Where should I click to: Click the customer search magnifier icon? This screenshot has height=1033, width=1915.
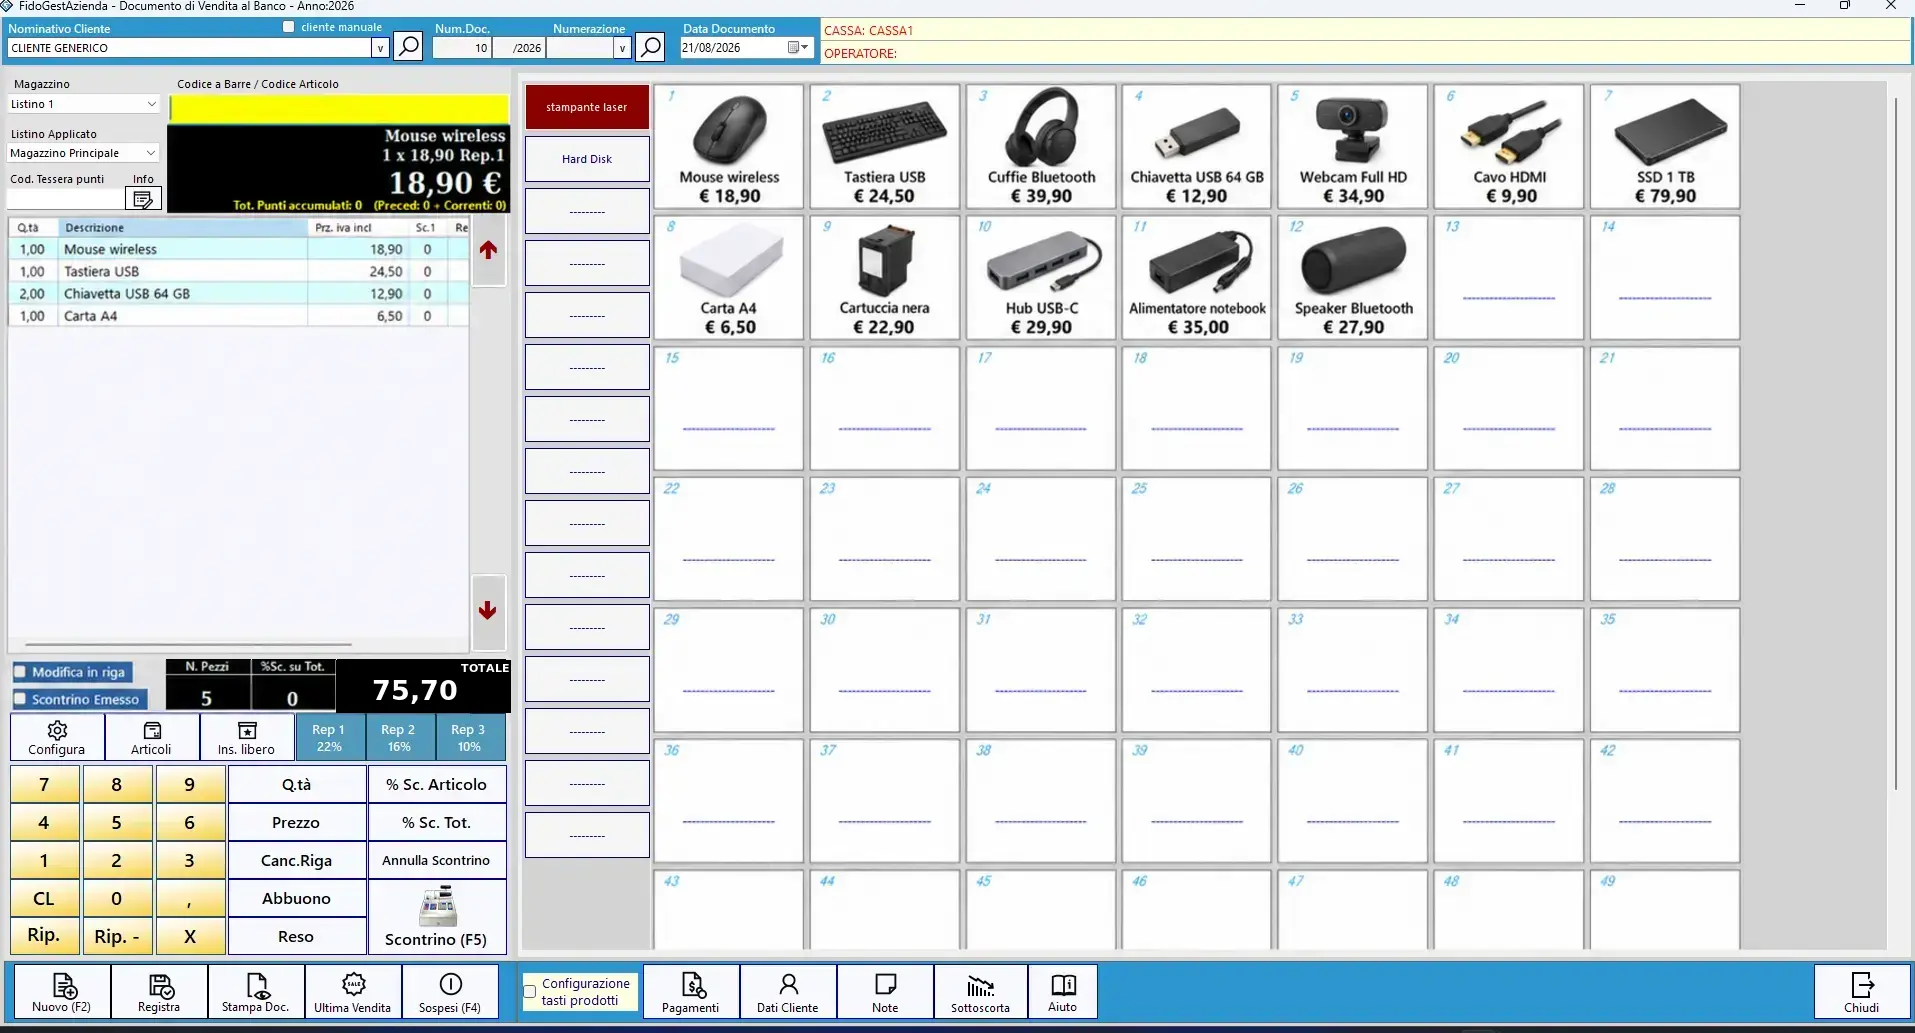[408, 46]
